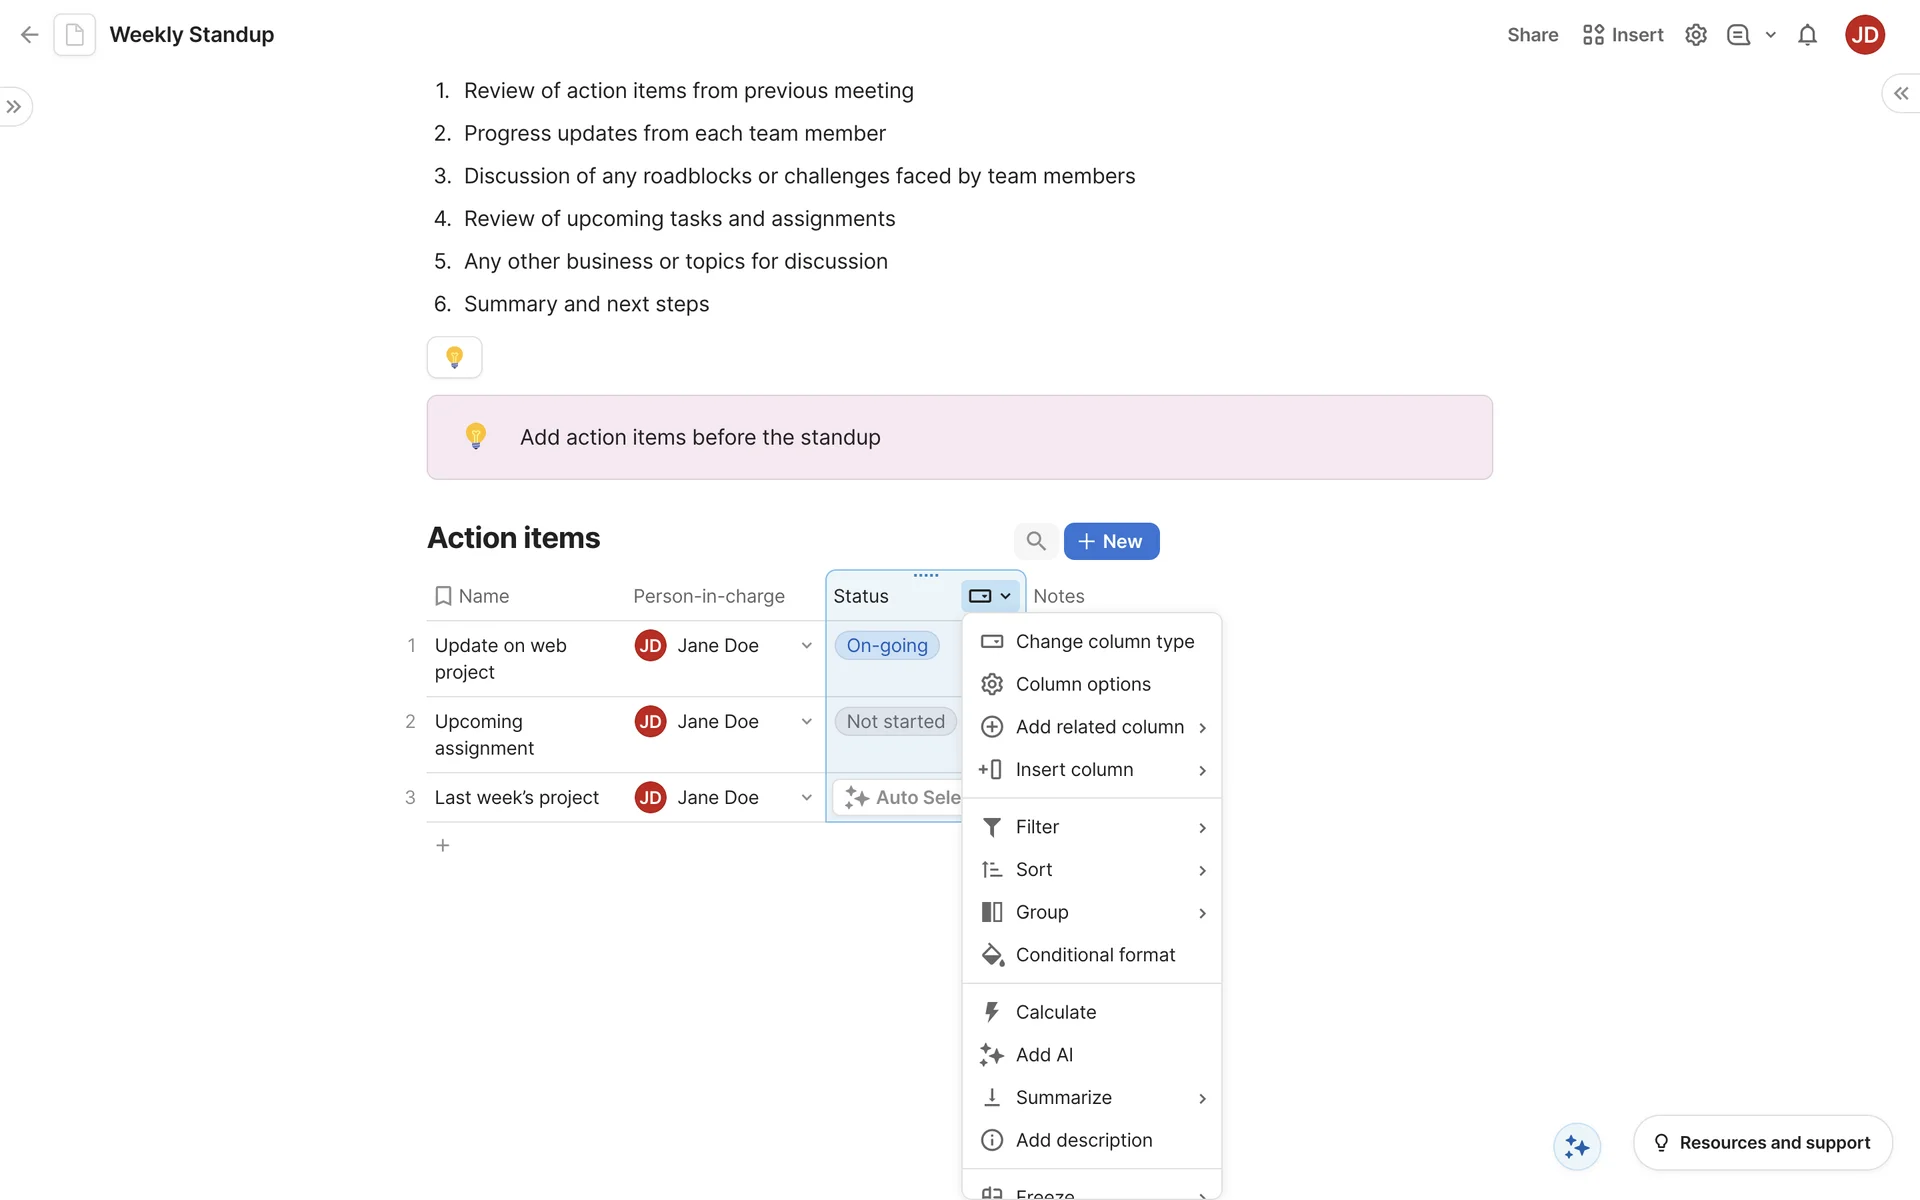Open Status column type dropdown
This screenshot has width=1920, height=1200.
[x=990, y=596]
